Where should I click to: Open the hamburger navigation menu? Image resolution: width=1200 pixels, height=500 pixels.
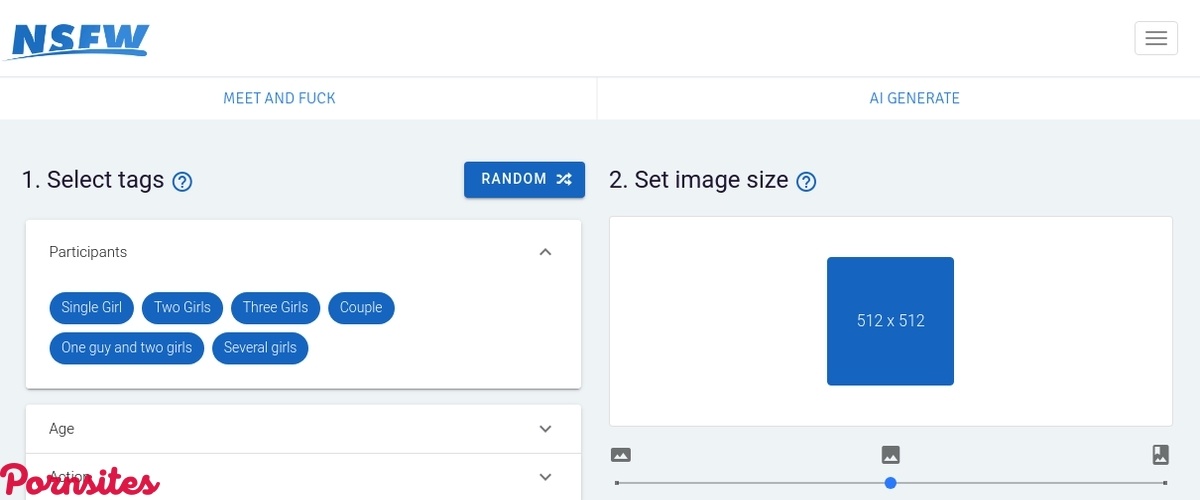pos(1155,38)
